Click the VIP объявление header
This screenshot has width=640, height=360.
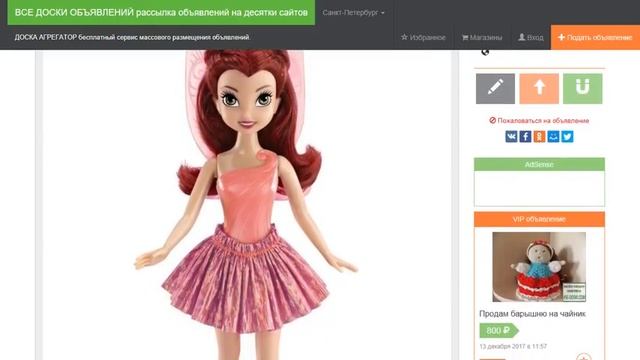(539, 219)
